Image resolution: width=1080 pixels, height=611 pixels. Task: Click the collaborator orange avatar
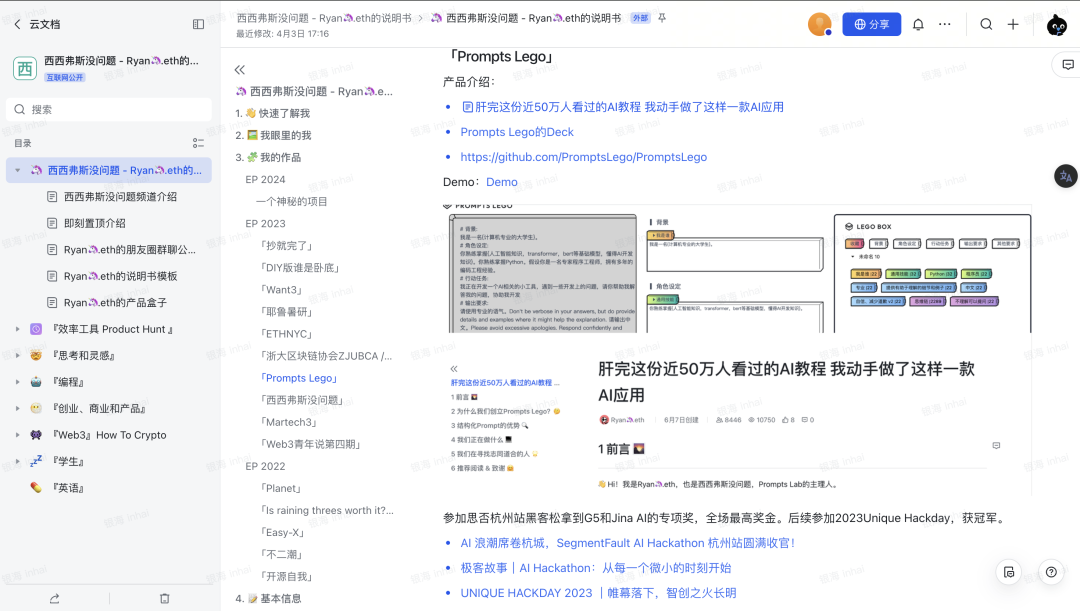click(819, 24)
